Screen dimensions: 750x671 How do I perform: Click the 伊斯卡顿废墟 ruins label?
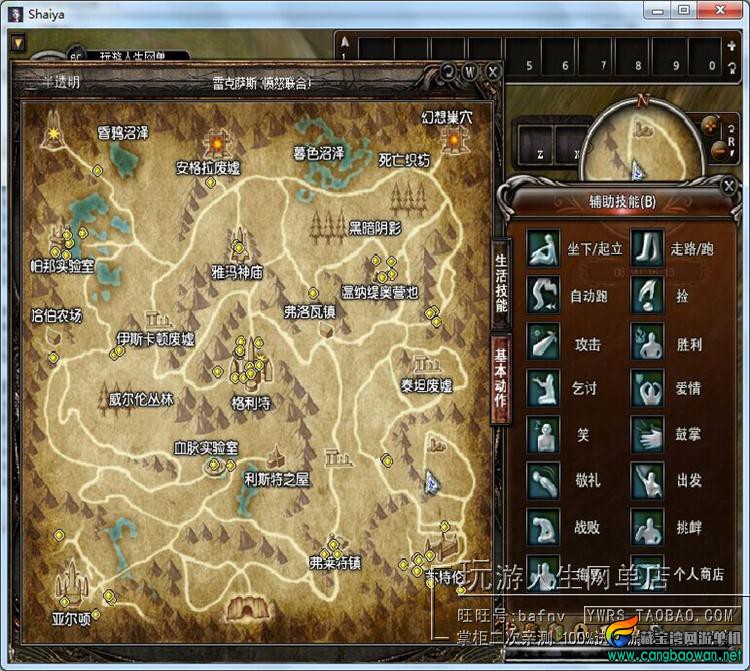(155, 339)
